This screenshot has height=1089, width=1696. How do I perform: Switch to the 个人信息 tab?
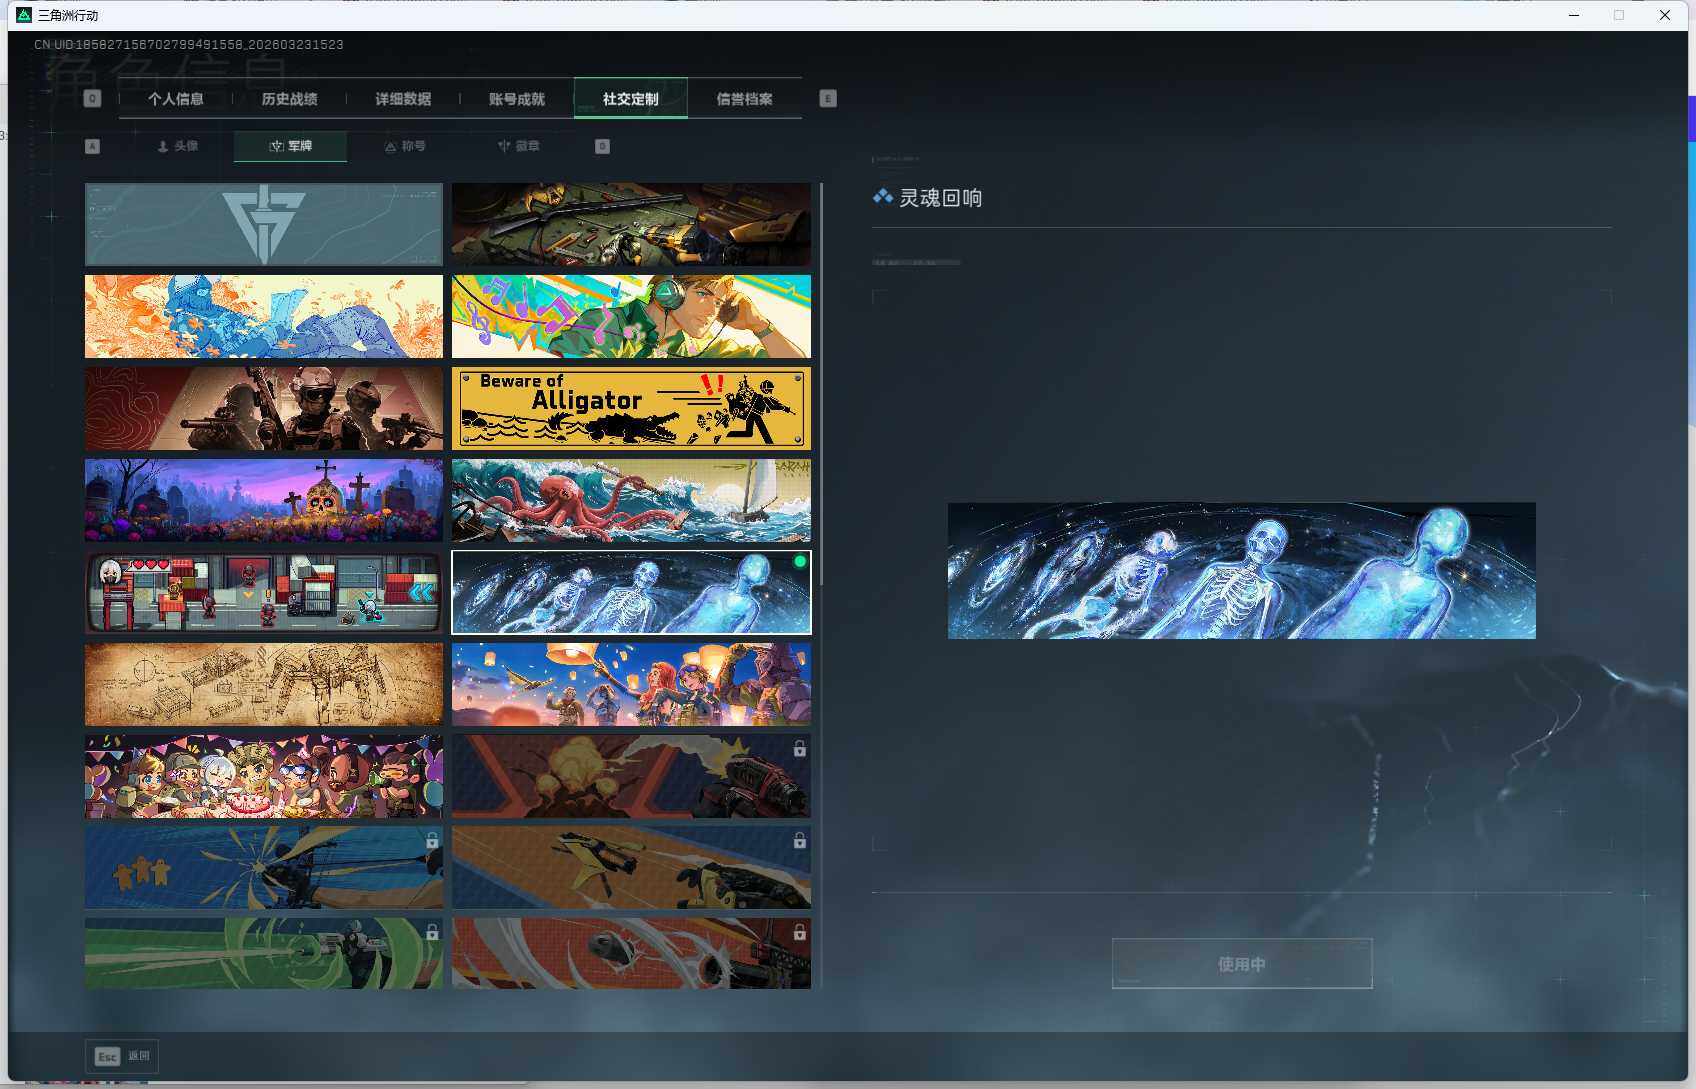tap(175, 99)
